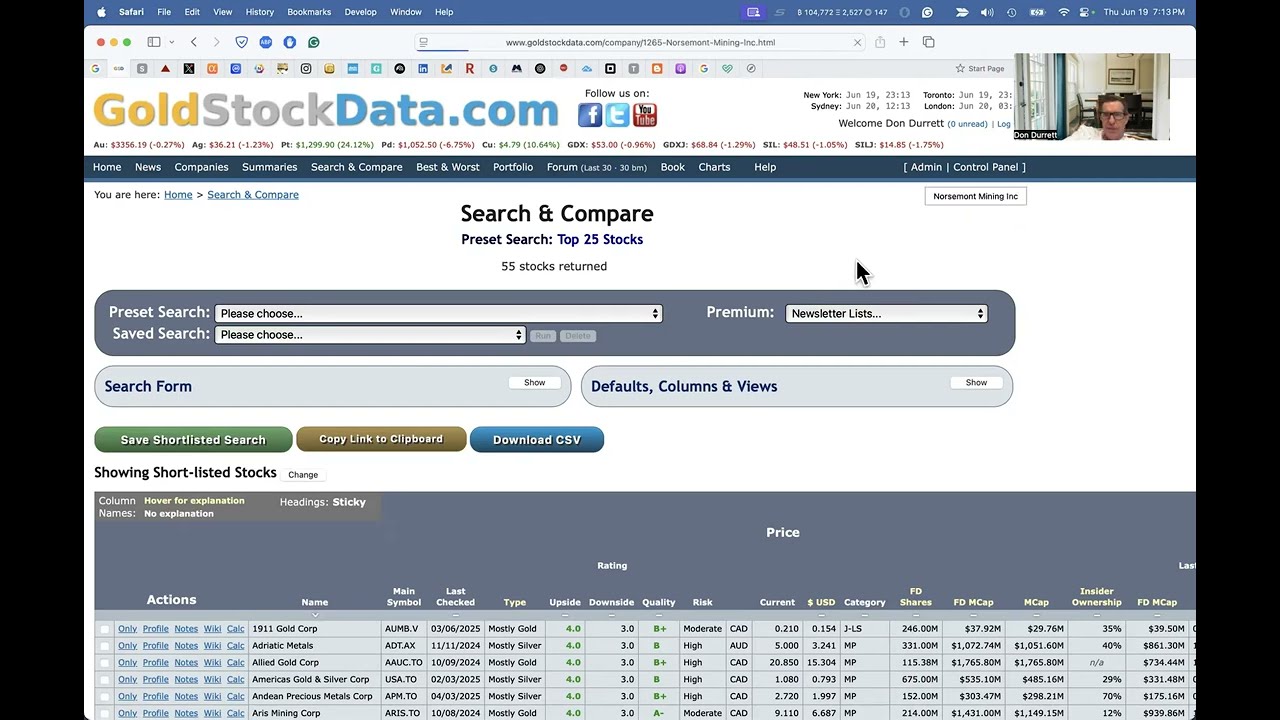
Task: Go back with Safari's back arrow
Action: pos(194,42)
